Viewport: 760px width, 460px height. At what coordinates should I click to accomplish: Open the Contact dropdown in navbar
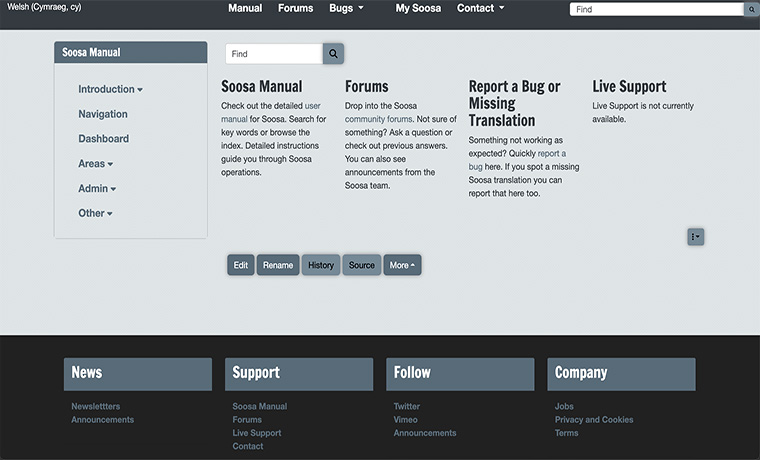click(480, 8)
